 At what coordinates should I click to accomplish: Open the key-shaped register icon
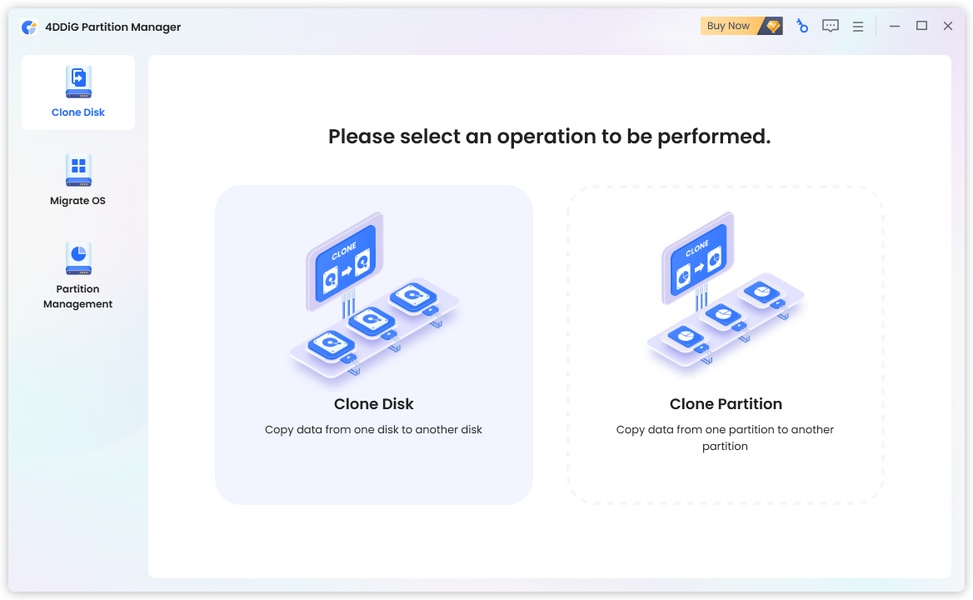802,26
